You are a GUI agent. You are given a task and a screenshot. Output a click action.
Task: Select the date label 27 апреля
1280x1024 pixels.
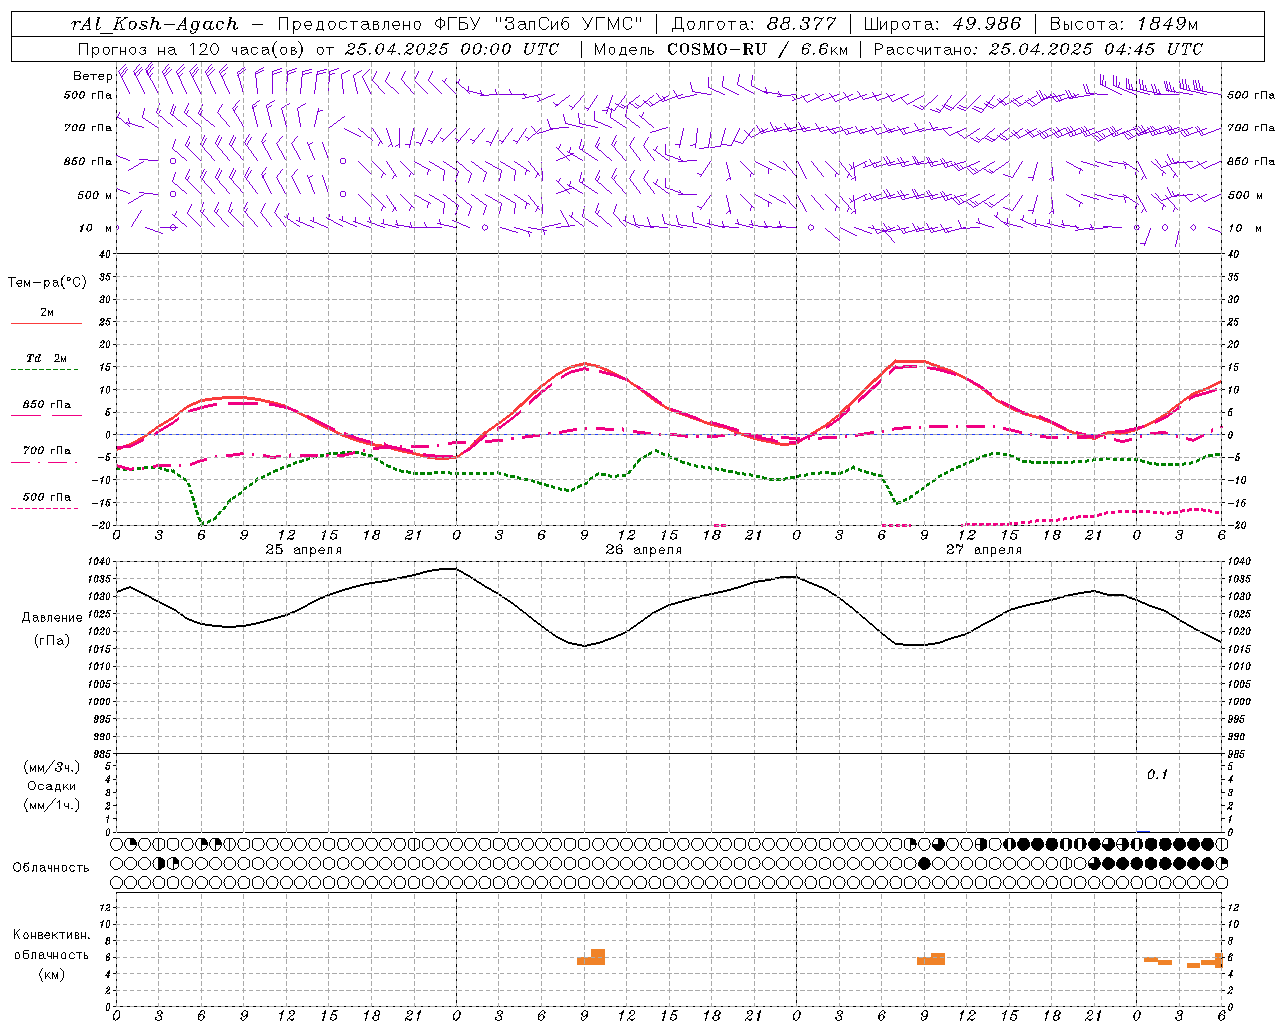(983, 550)
